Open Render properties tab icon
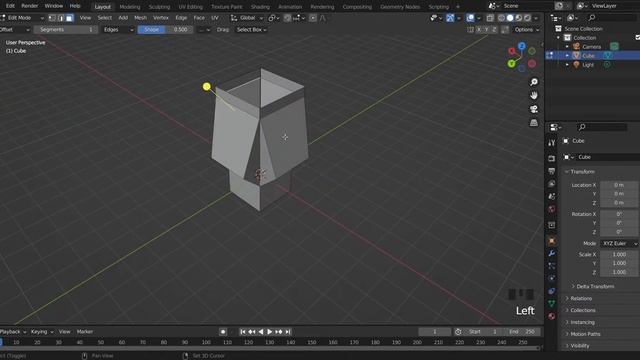Viewport: 640px width, 360px height. [x=551, y=158]
